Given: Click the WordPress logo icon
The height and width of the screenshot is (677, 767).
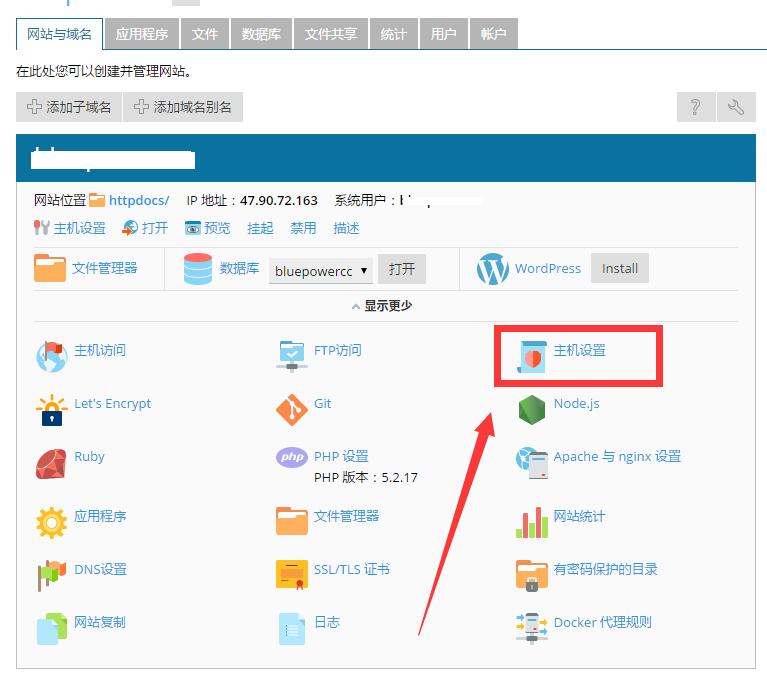Looking at the screenshot, I should [493, 269].
